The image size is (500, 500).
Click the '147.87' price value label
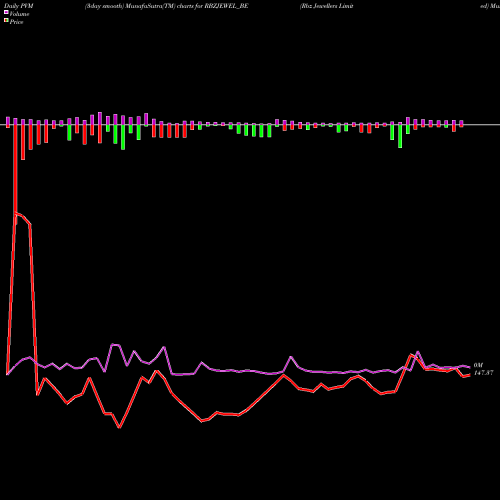pyautogui.click(x=483, y=373)
